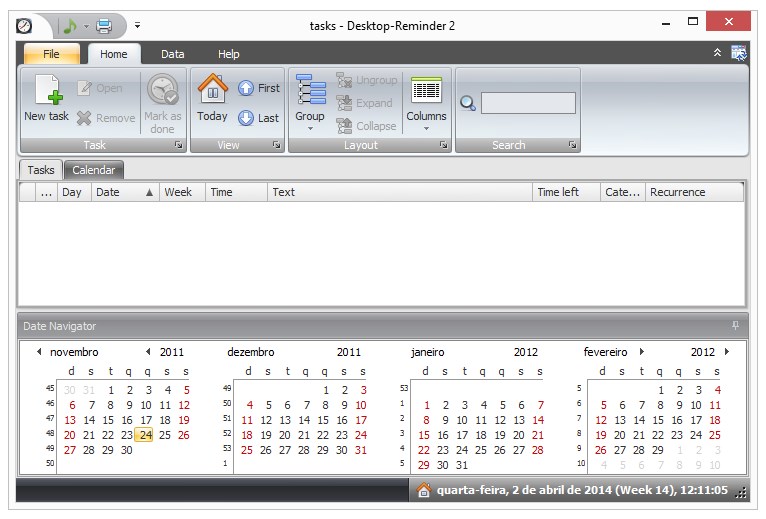The width and height of the screenshot is (766, 519).
Task: Go to previous year before 2011
Action: pyautogui.click(x=148, y=351)
